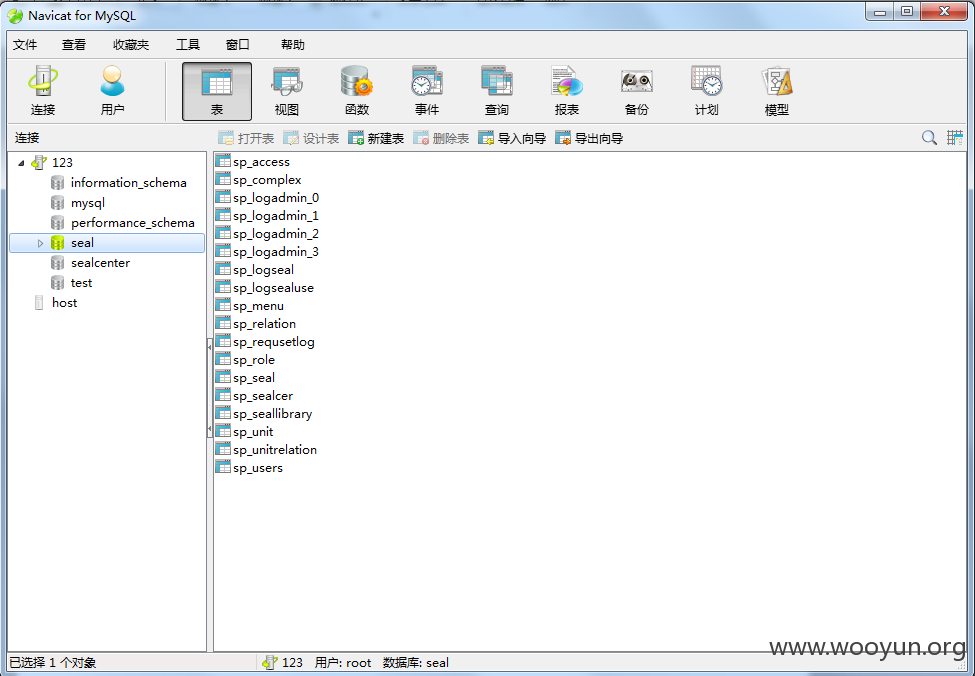The image size is (975, 676).
Task: Select the sp_logadmin_0 table
Action: click(276, 198)
